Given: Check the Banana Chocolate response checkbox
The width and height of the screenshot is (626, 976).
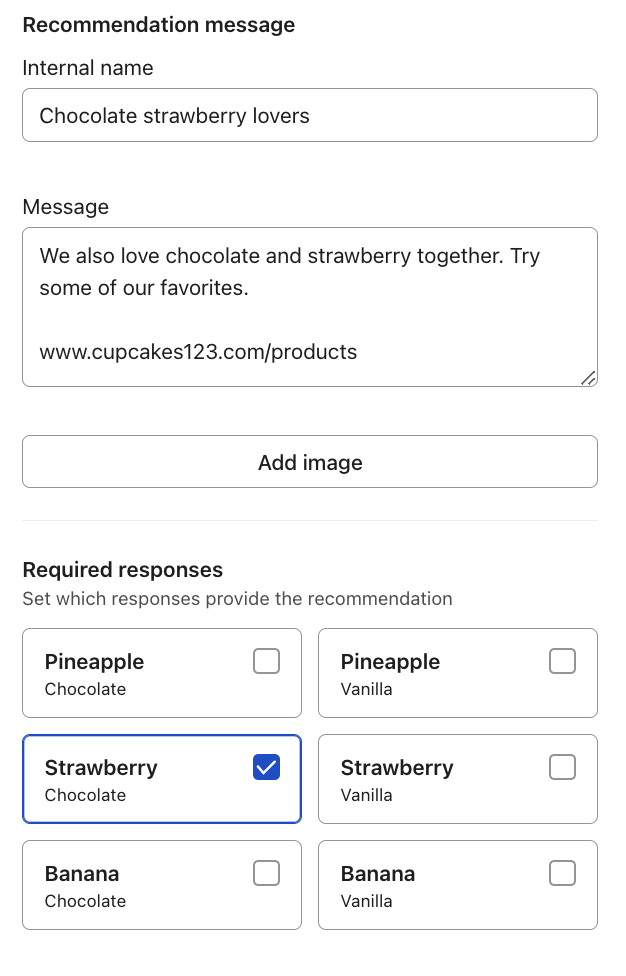Looking at the screenshot, I should point(266,873).
